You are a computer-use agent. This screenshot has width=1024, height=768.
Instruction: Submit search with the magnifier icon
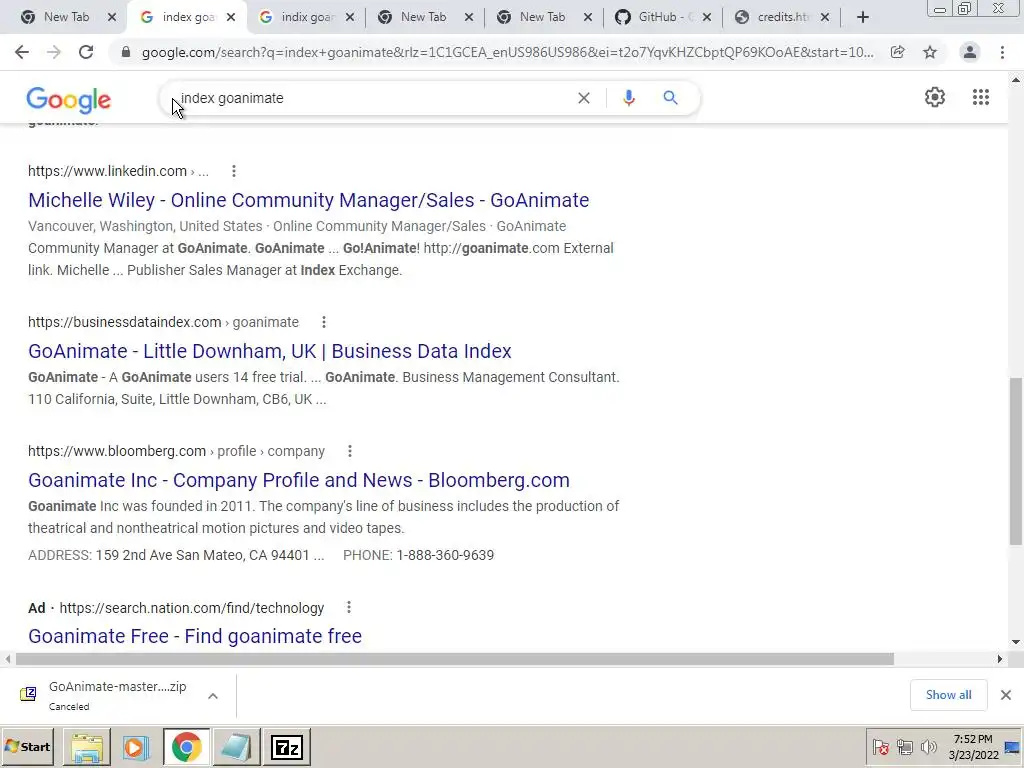pos(670,98)
